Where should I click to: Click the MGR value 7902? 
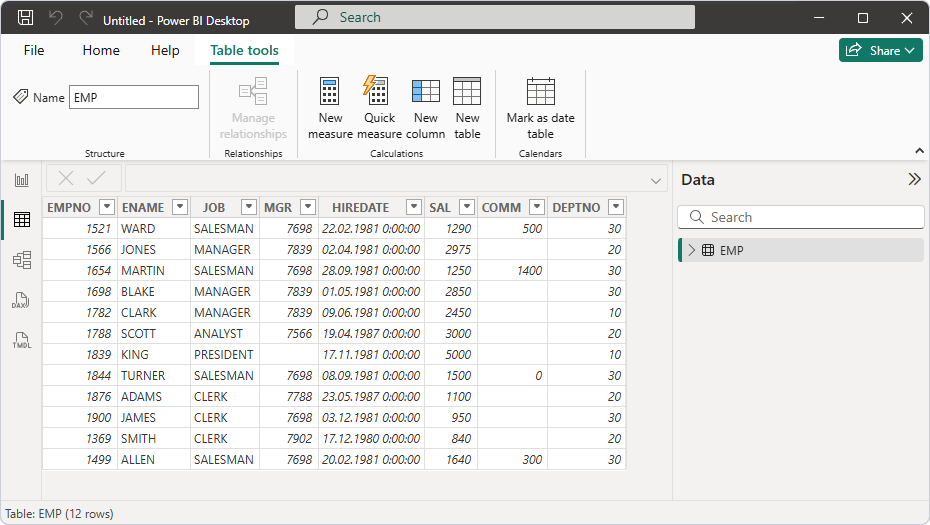pos(298,438)
